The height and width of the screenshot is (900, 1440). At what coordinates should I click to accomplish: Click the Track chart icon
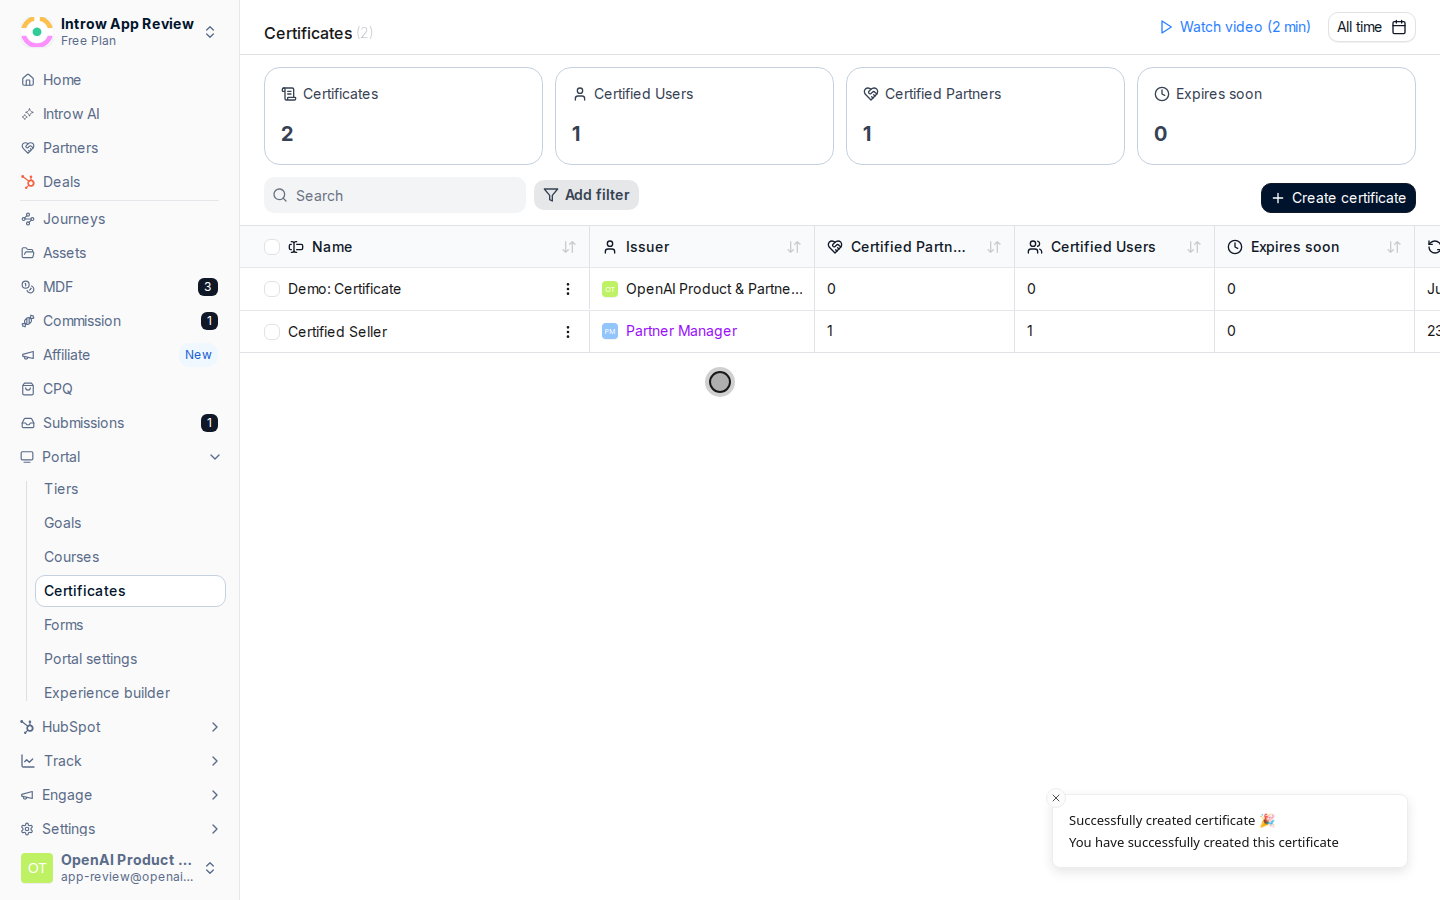click(28, 761)
